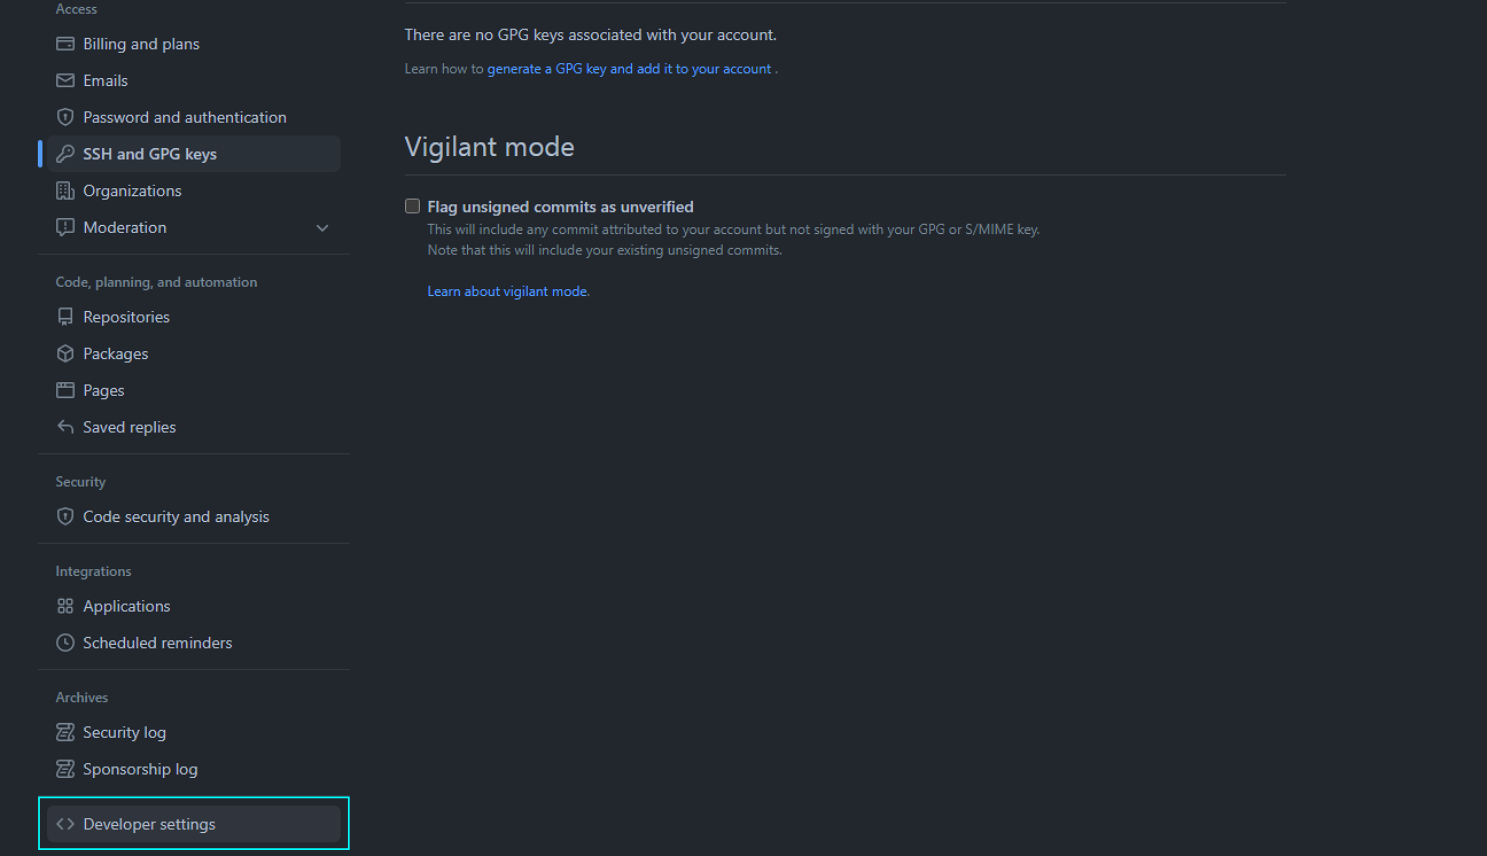Click the package box icon beside Packages
The width and height of the screenshot is (1487, 856).
click(x=65, y=353)
